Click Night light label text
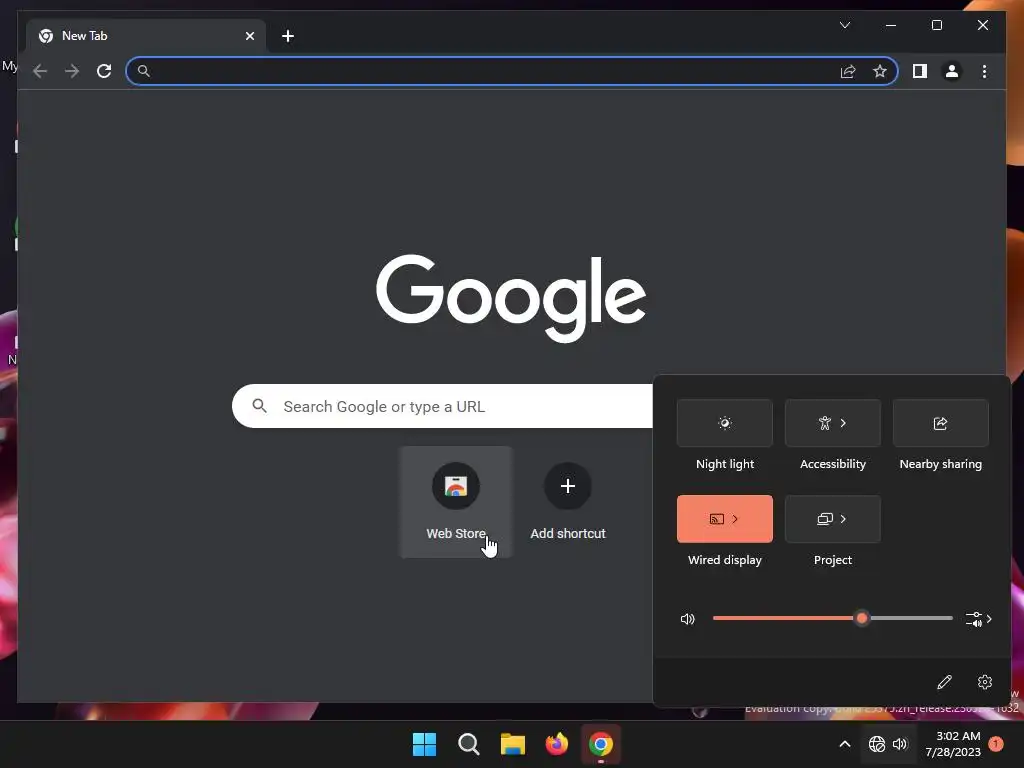 [725, 464]
